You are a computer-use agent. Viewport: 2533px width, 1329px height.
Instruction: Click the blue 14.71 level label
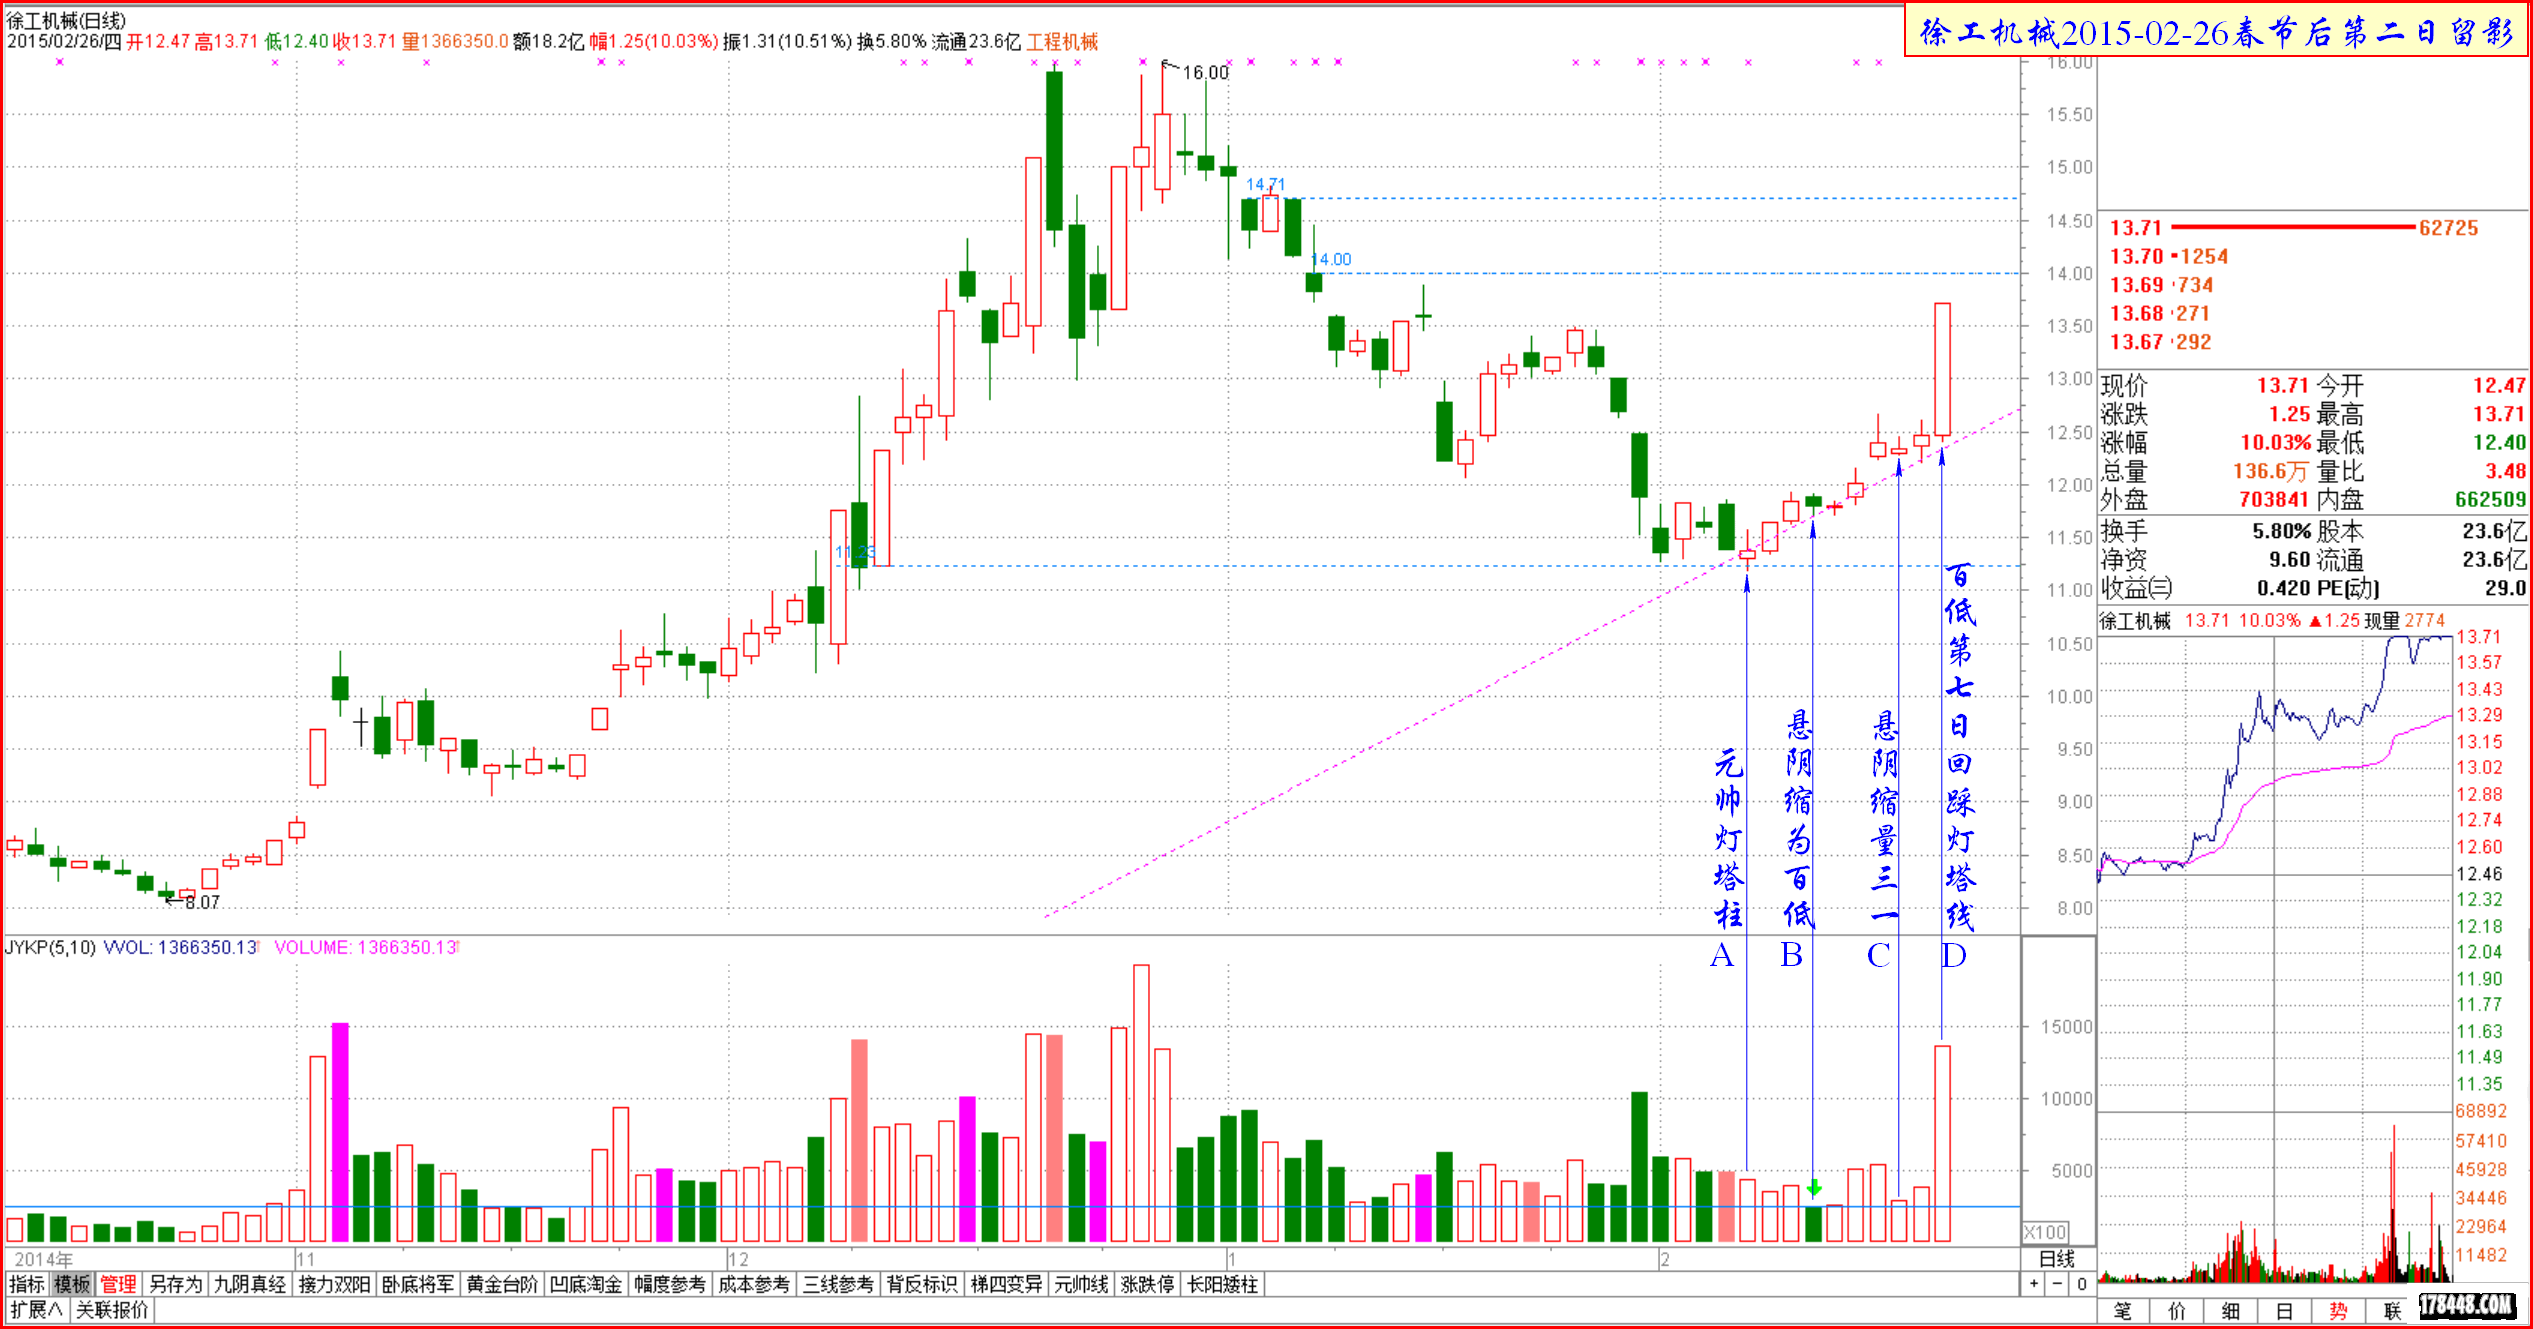coord(1265,184)
